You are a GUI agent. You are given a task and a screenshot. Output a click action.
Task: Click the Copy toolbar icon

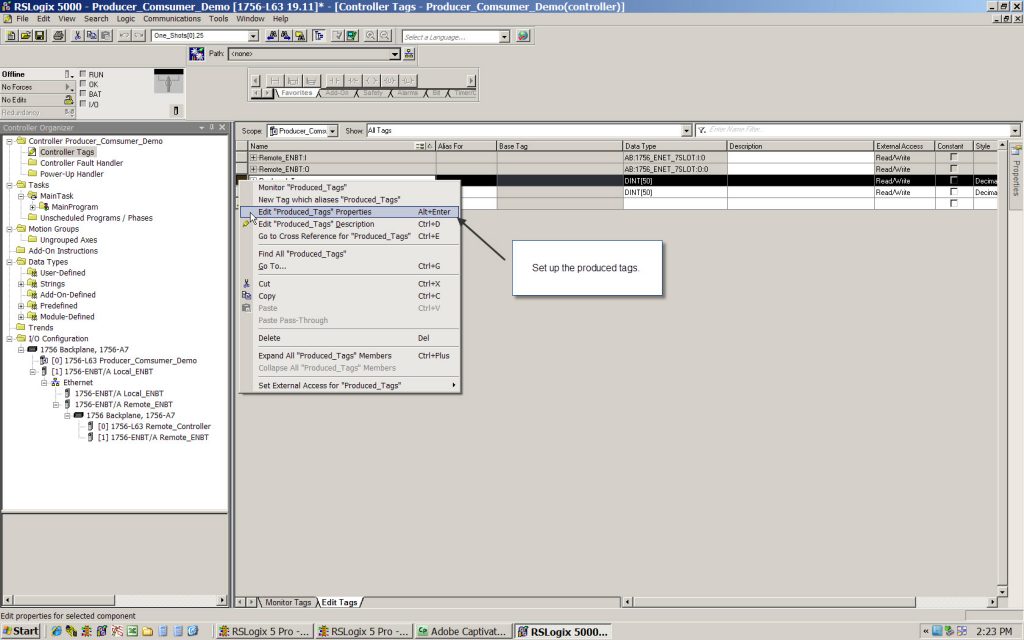(91, 36)
